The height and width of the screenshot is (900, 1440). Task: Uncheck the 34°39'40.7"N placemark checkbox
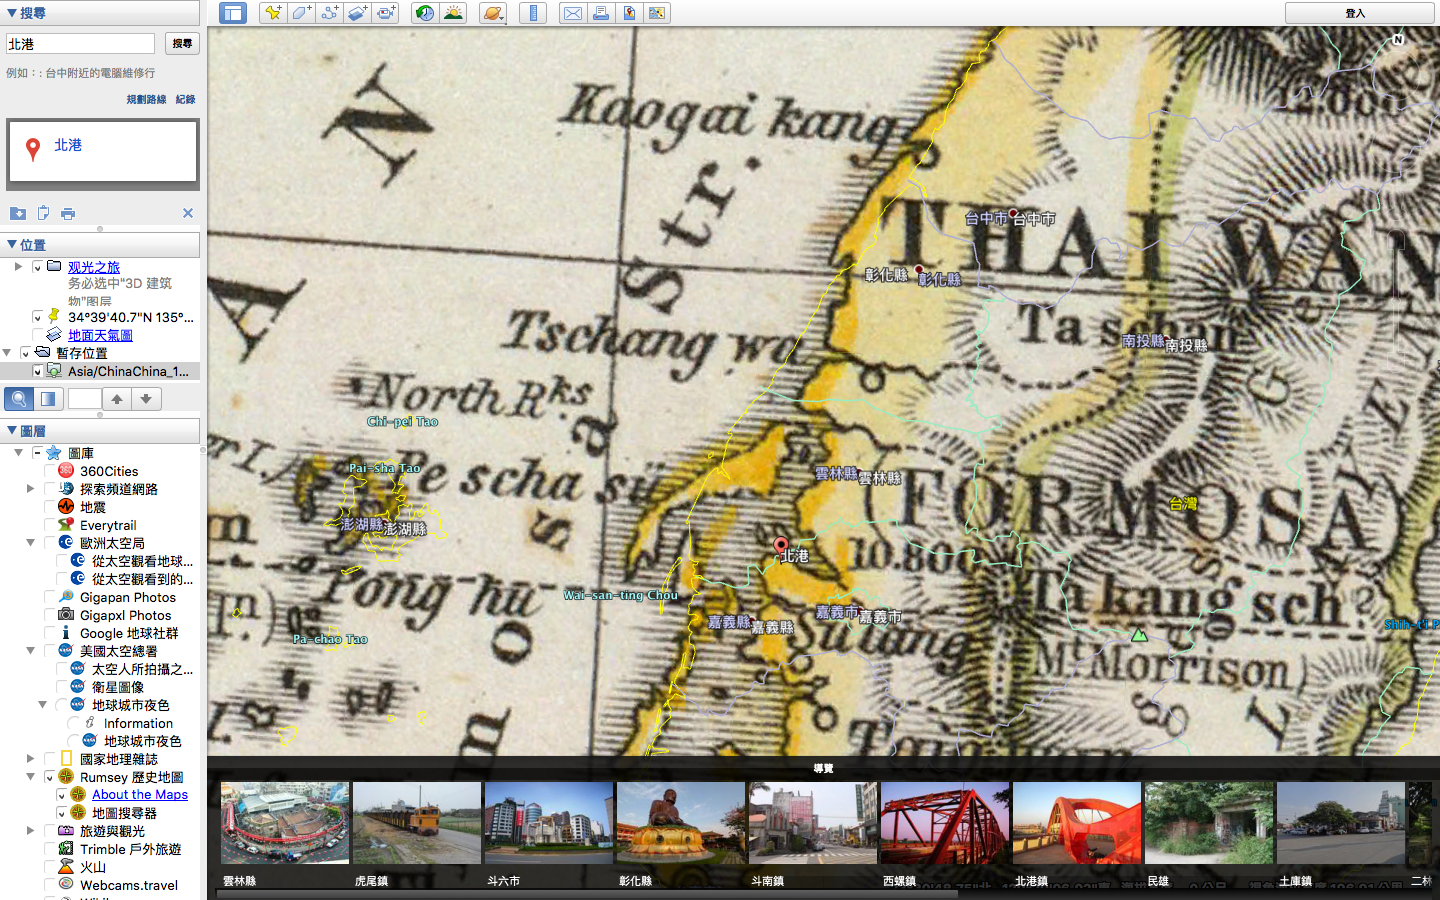coord(37,317)
